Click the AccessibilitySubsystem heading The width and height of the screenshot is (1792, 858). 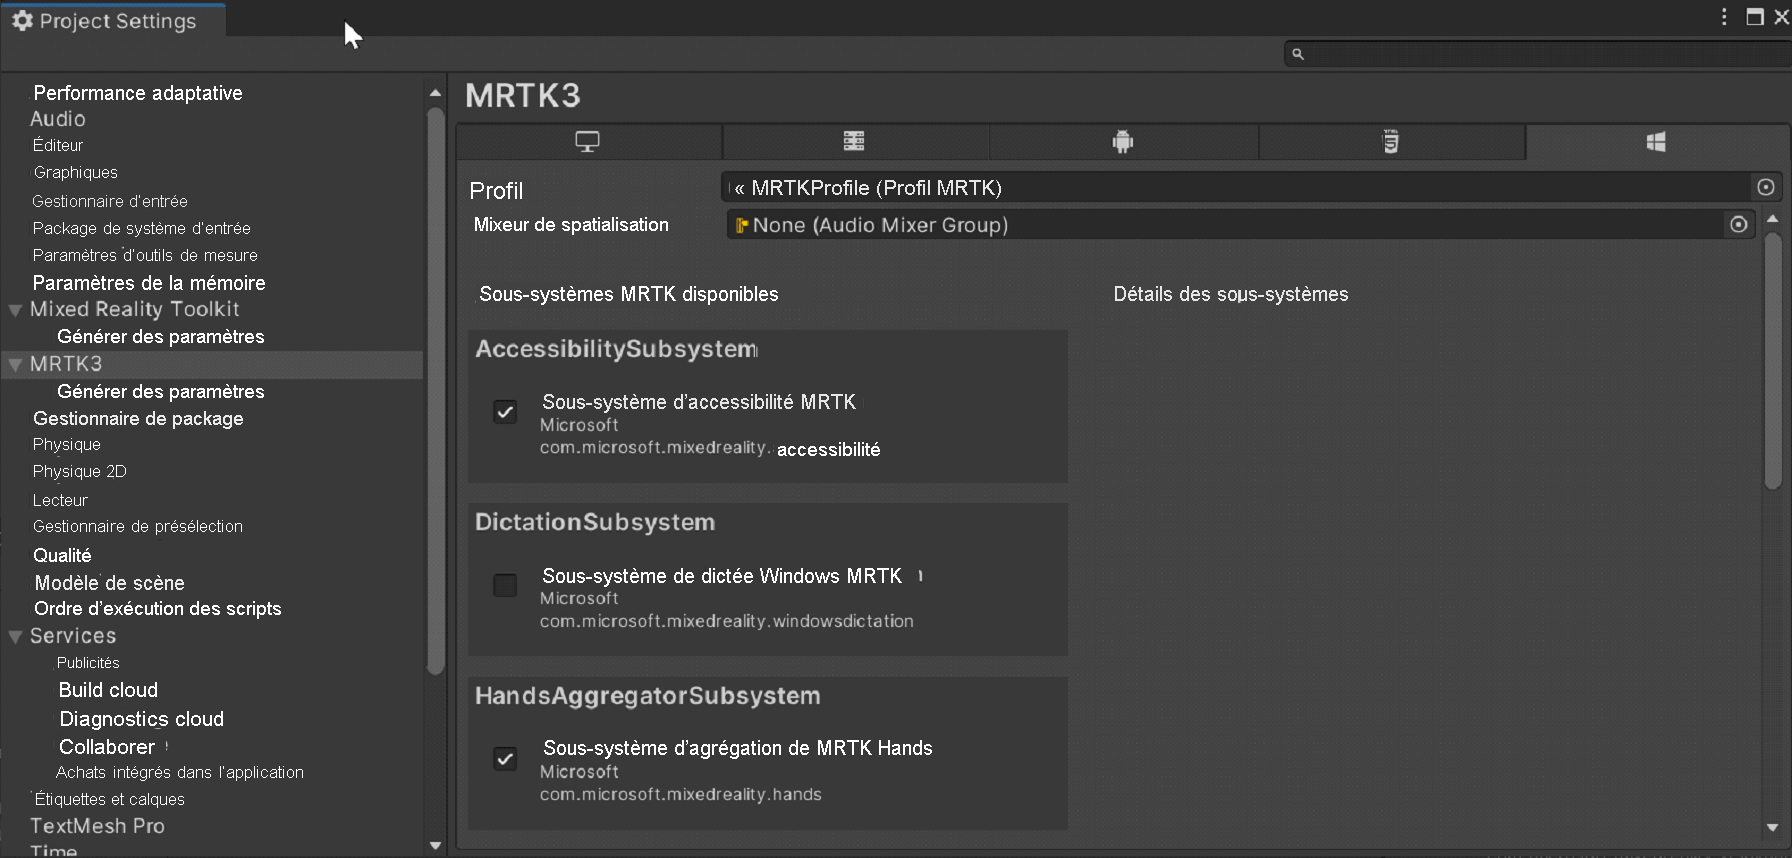click(x=617, y=349)
